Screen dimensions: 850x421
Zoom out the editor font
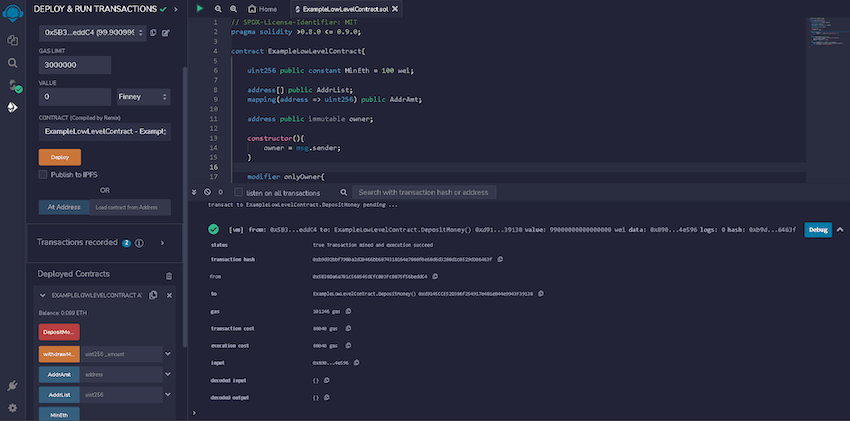click(218, 9)
